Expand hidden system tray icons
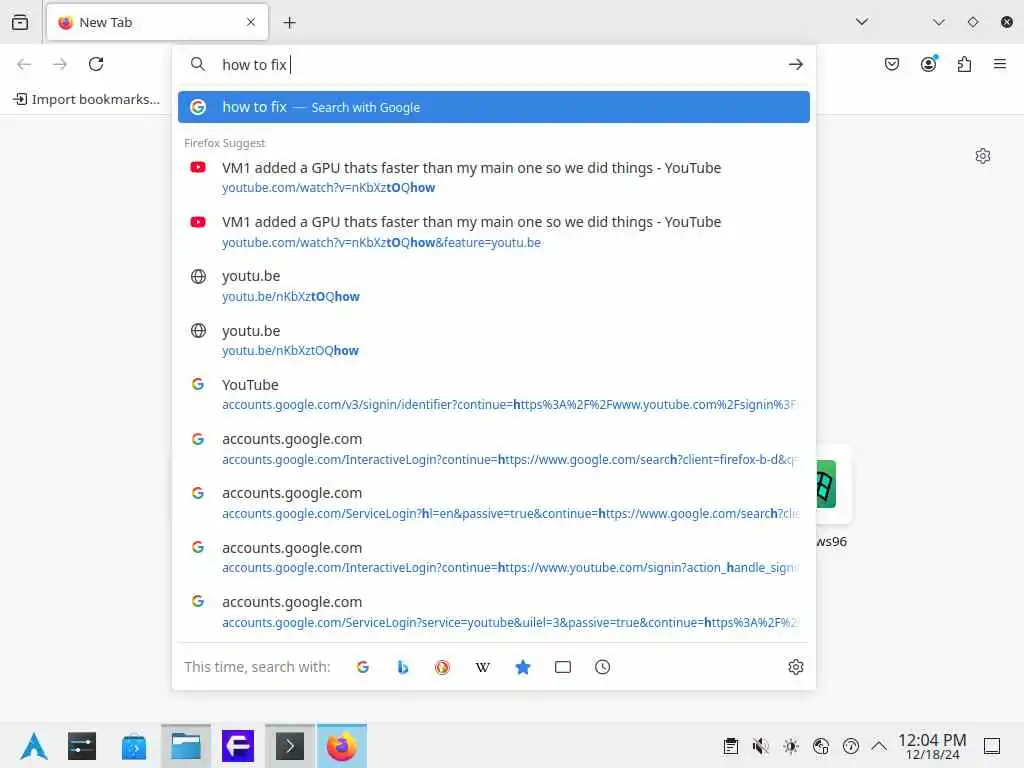This screenshot has height=768, width=1024. [x=879, y=746]
